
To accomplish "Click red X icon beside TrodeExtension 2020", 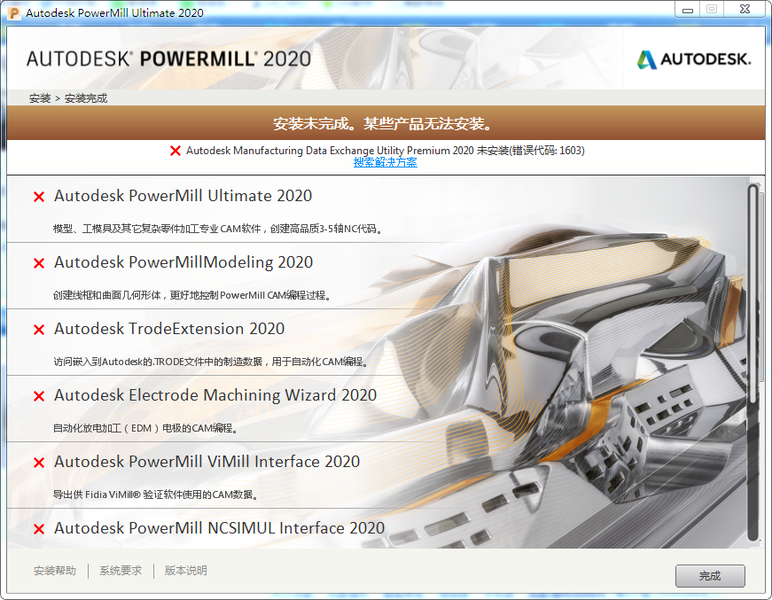I will [x=39, y=330].
